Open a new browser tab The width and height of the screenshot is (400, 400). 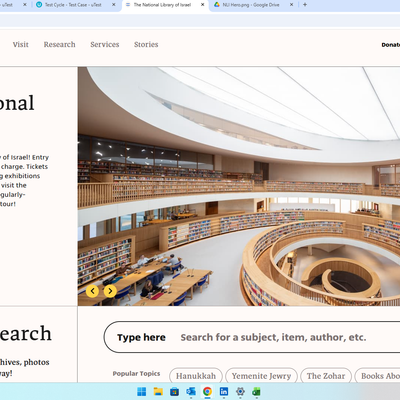click(305, 5)
